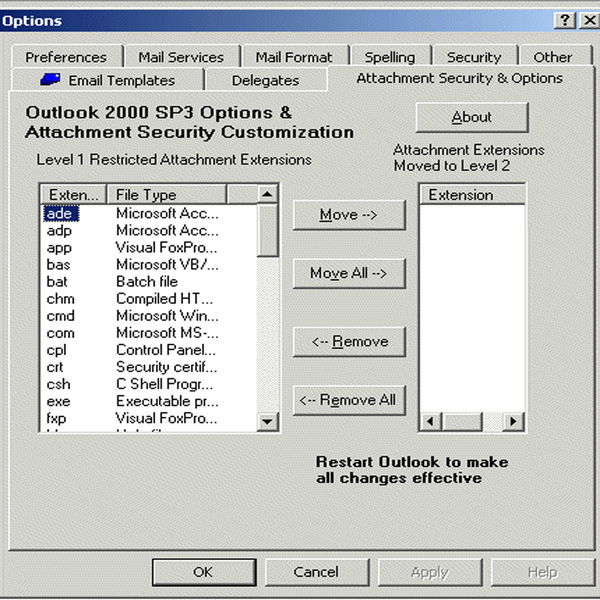Click the Level 1 list vertical scrollbar thumb
The height and width of the screenshot is (600, 600).
coord(267,230)
